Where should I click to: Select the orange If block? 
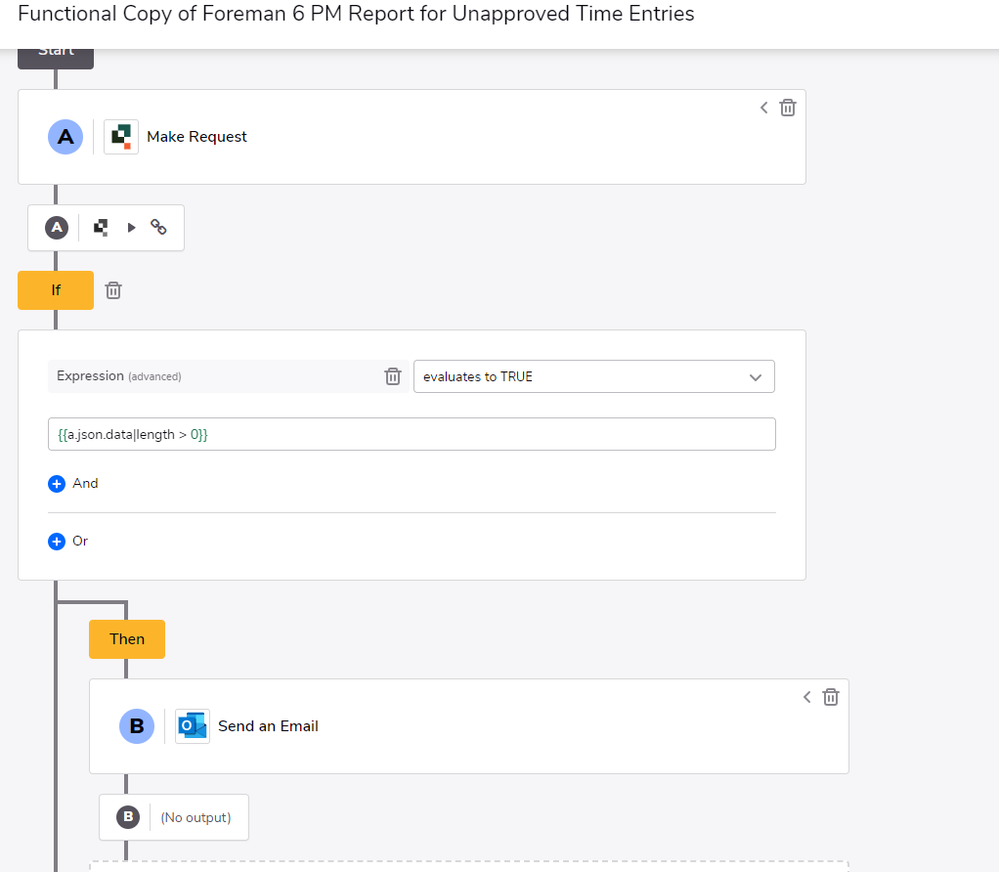pos(55,290)
